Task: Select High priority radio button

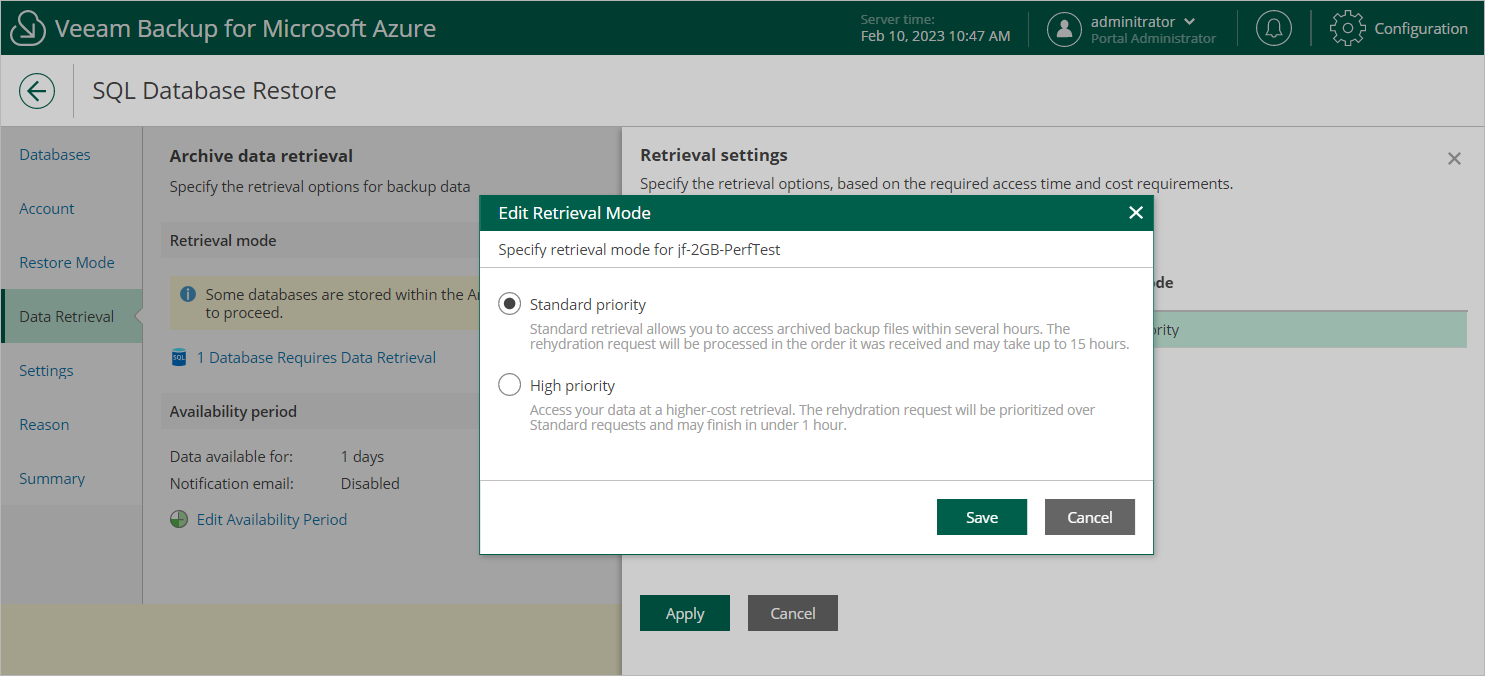Action: point(510,385)
